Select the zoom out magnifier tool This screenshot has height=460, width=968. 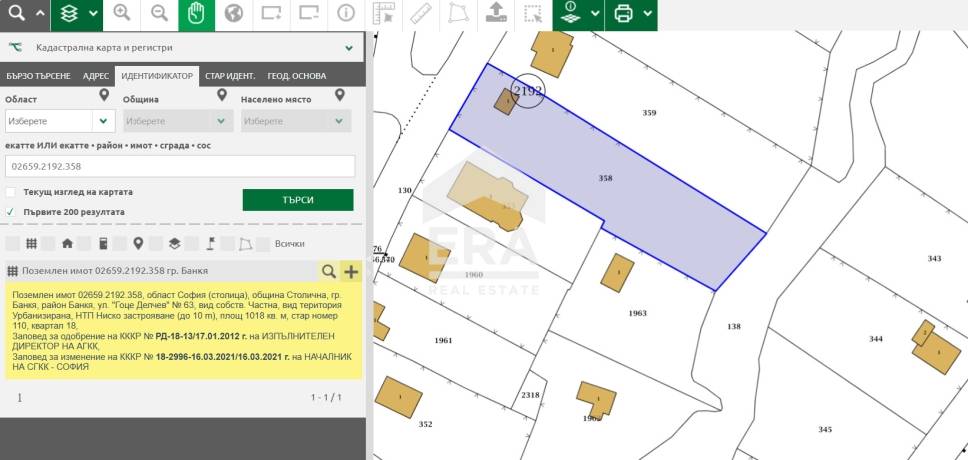(x=159, y=14)
